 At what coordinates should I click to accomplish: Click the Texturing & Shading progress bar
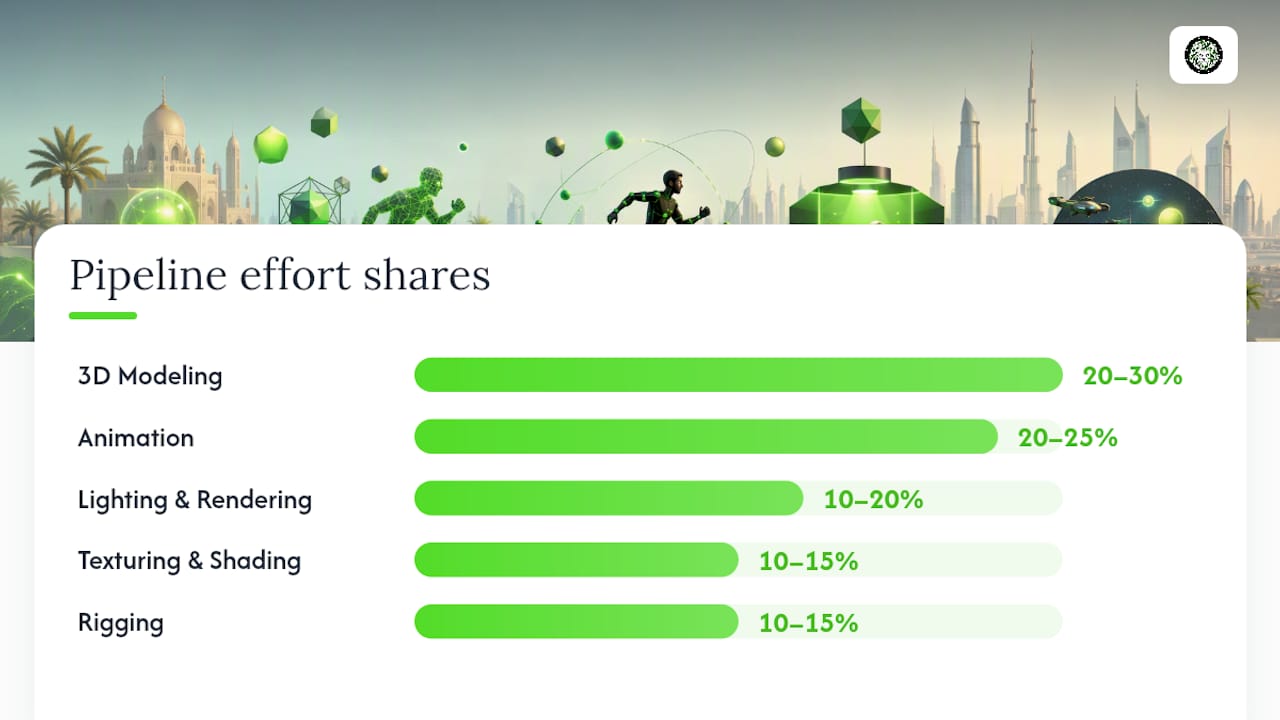tap(738, 560)
